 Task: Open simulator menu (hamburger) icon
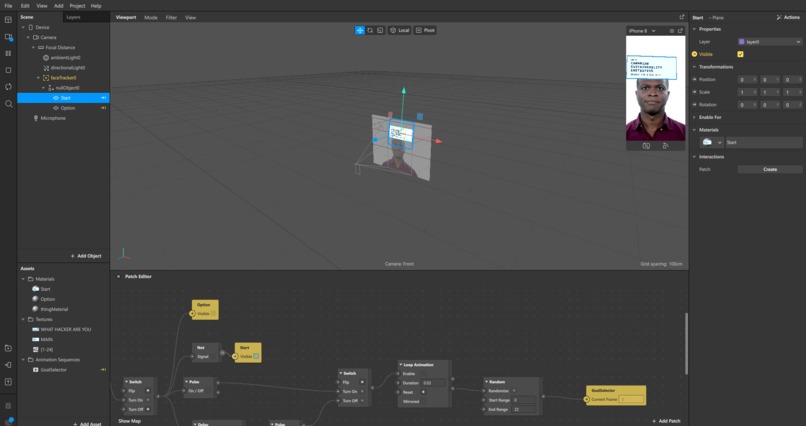(671, 31)
